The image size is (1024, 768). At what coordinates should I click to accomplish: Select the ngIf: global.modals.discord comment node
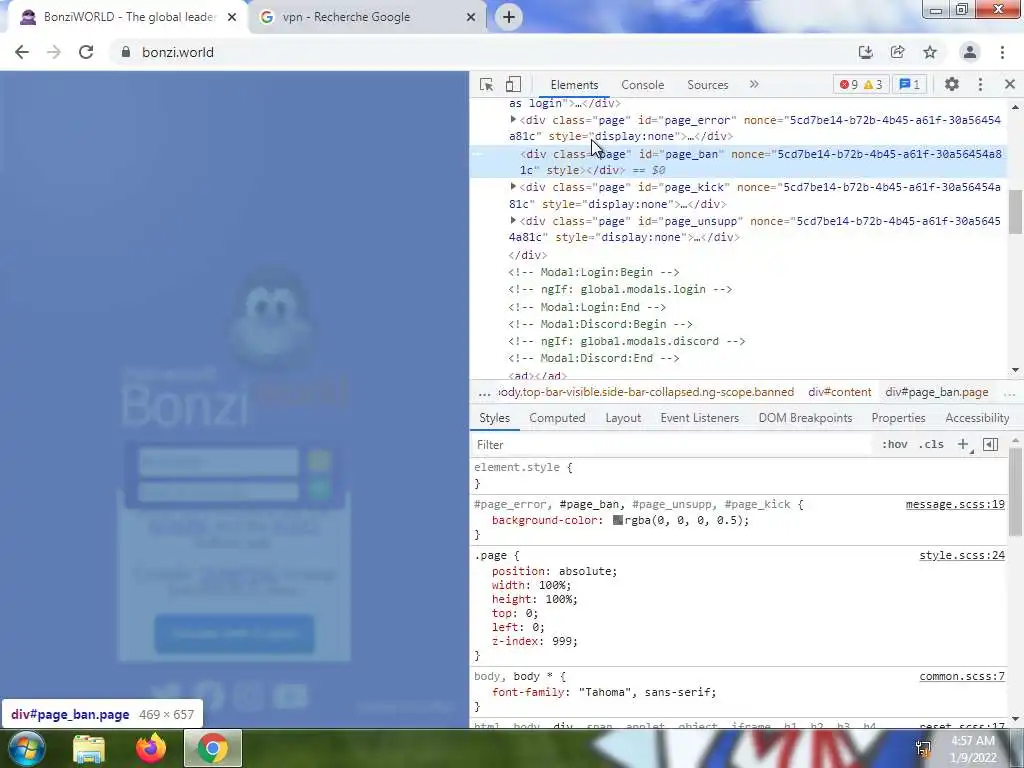[x=626, y=342]
